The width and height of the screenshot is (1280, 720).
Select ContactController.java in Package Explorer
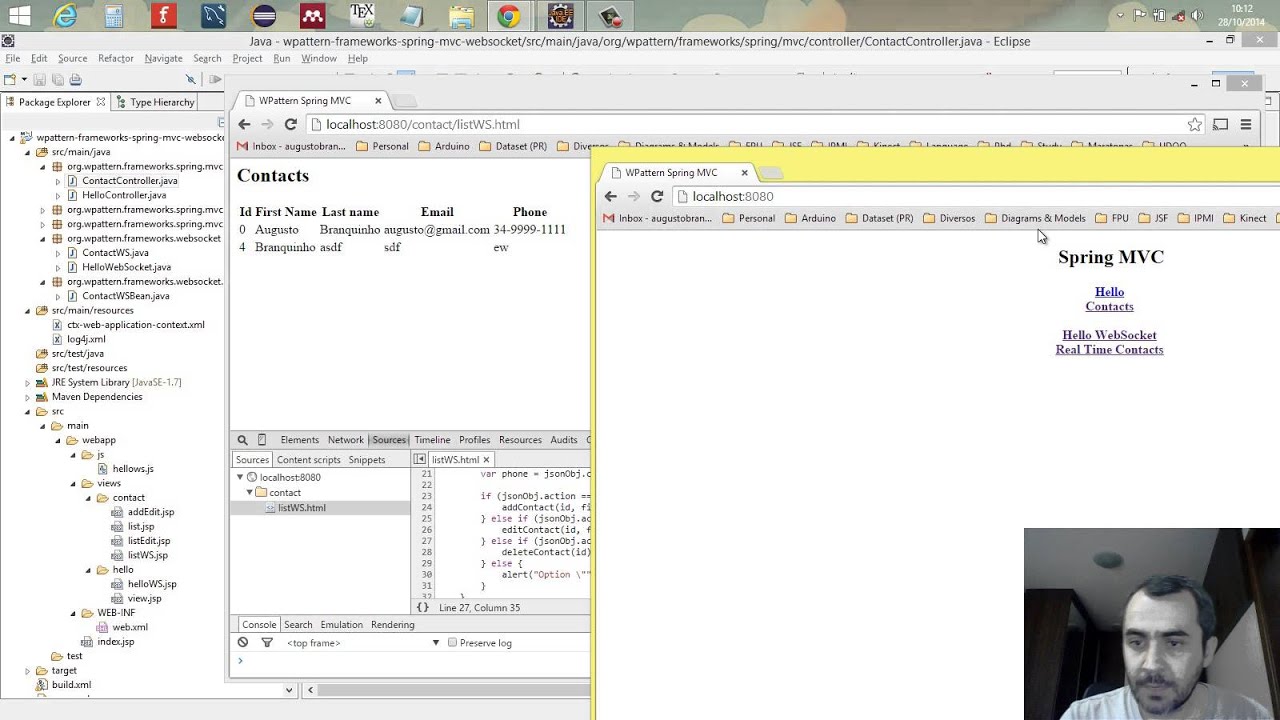pyautogui.click(x=130, y=181)
